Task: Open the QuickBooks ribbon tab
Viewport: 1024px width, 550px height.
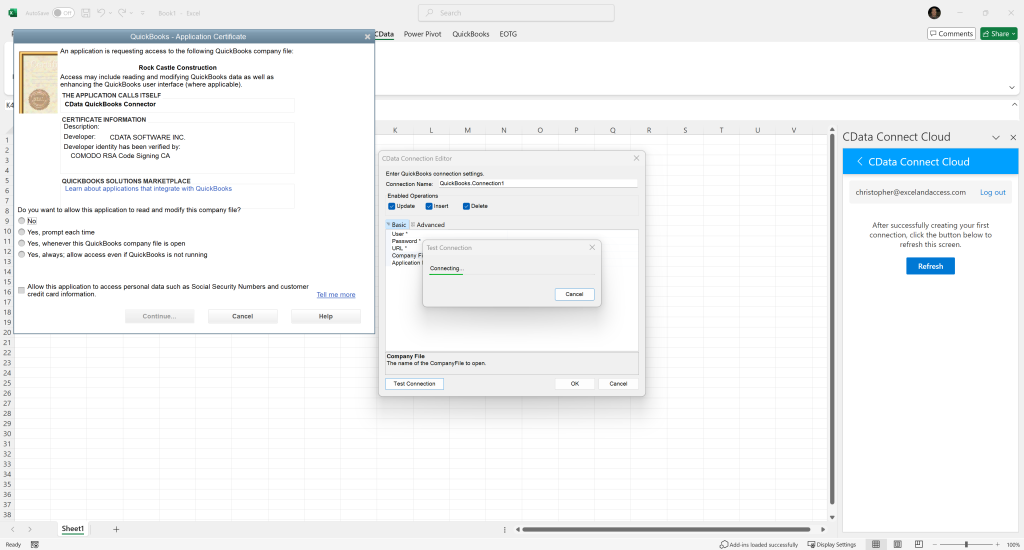Action: point(471,34)
